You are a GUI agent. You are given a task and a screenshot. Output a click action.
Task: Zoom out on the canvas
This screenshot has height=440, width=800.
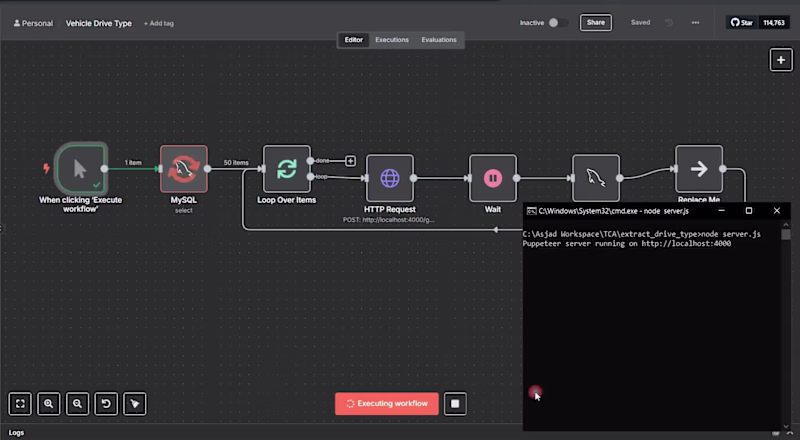(x=77, y=404)
